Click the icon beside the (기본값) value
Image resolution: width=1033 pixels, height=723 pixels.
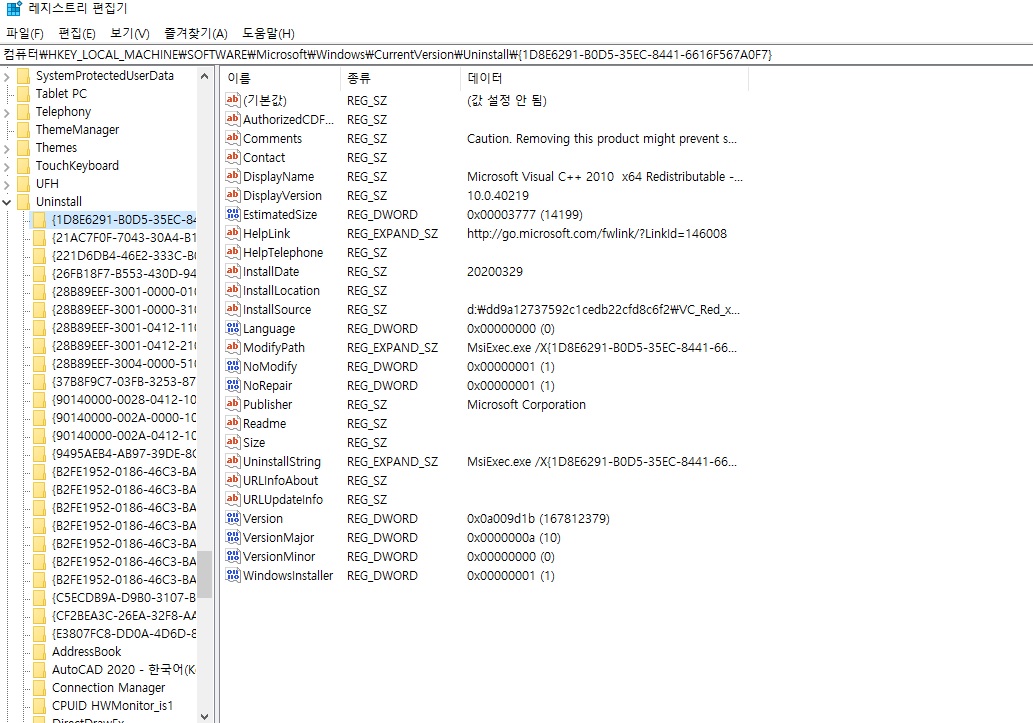(233, 100)
